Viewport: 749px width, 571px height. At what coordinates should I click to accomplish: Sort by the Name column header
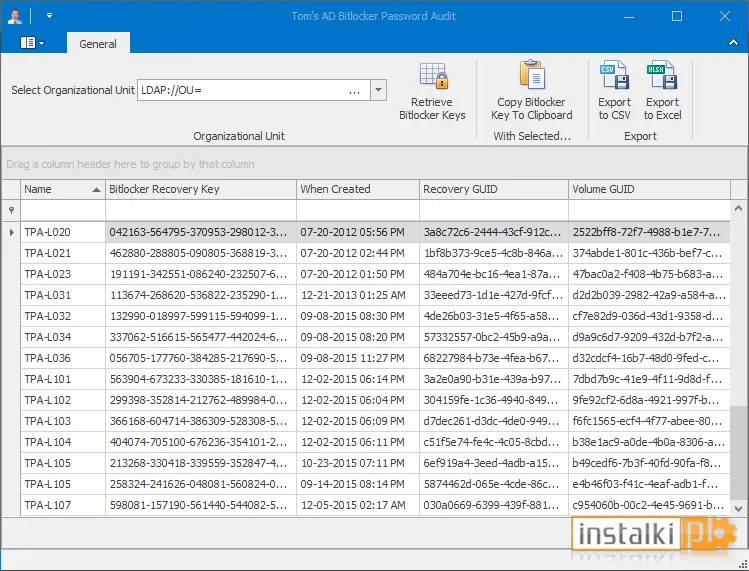click(63, 189)
